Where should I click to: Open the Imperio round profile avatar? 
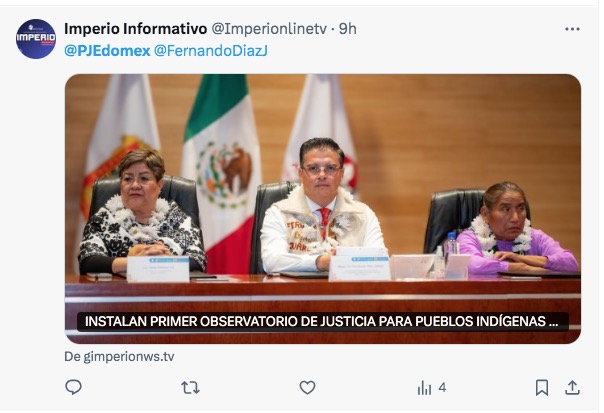tap(36, 39)
